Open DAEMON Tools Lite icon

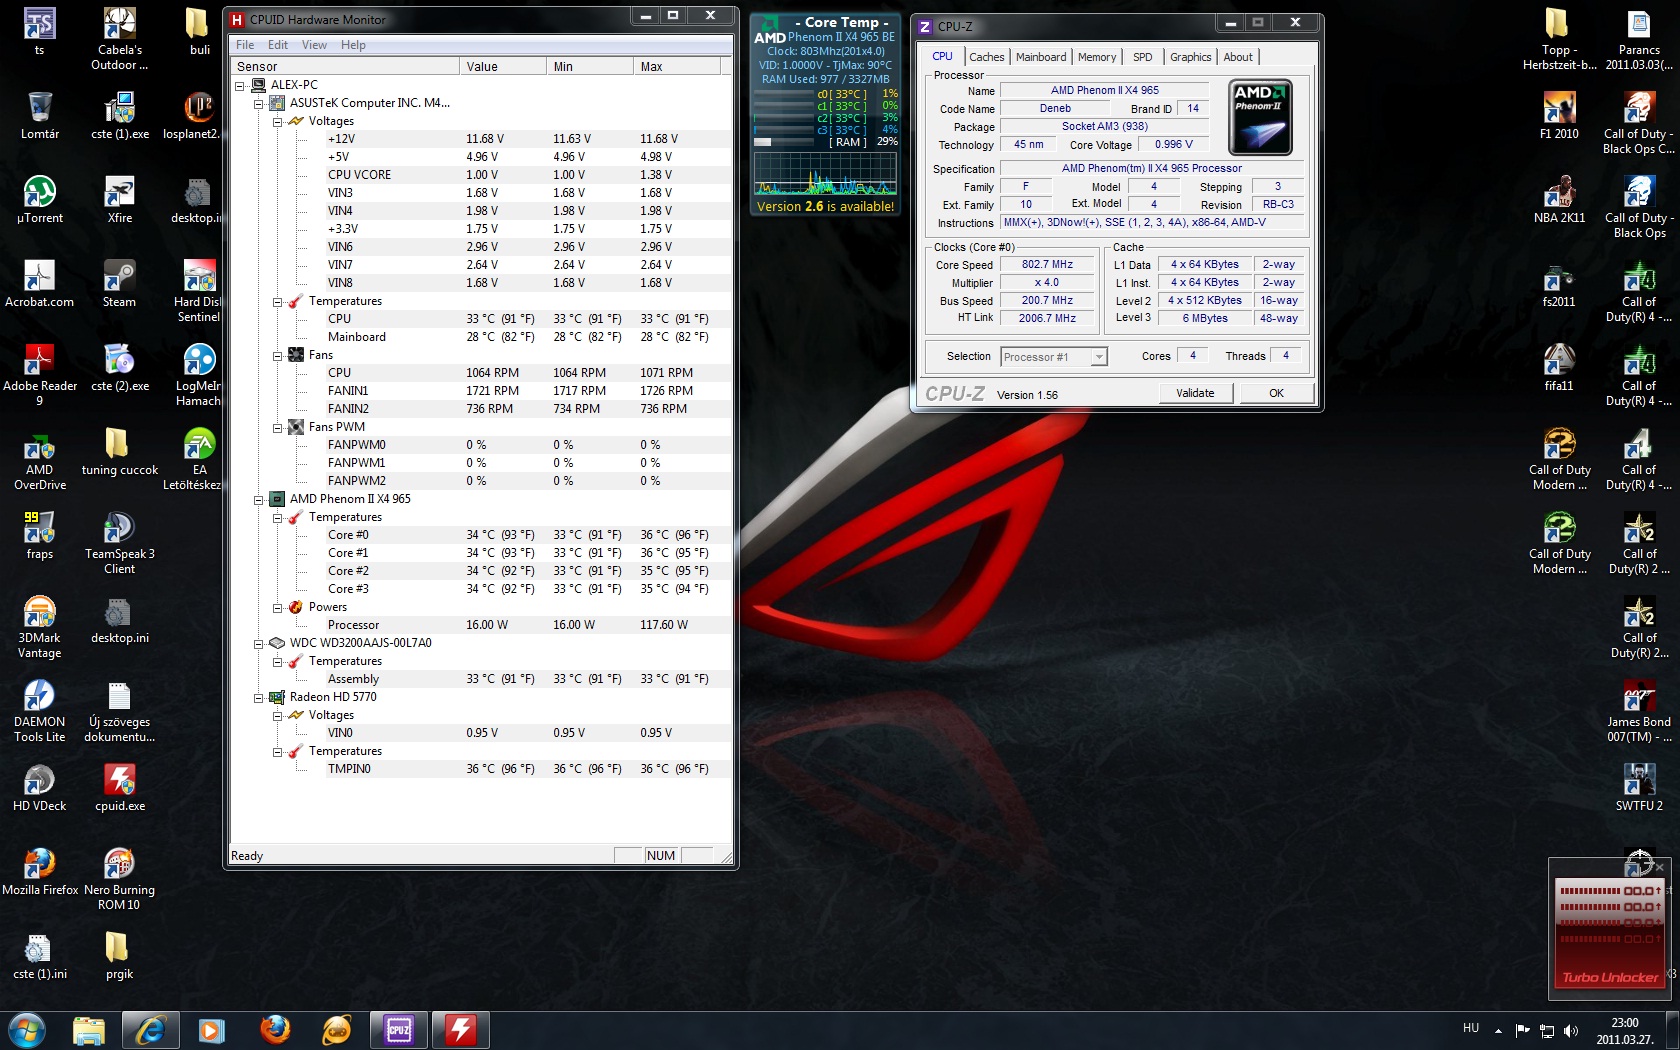[40, 710]
